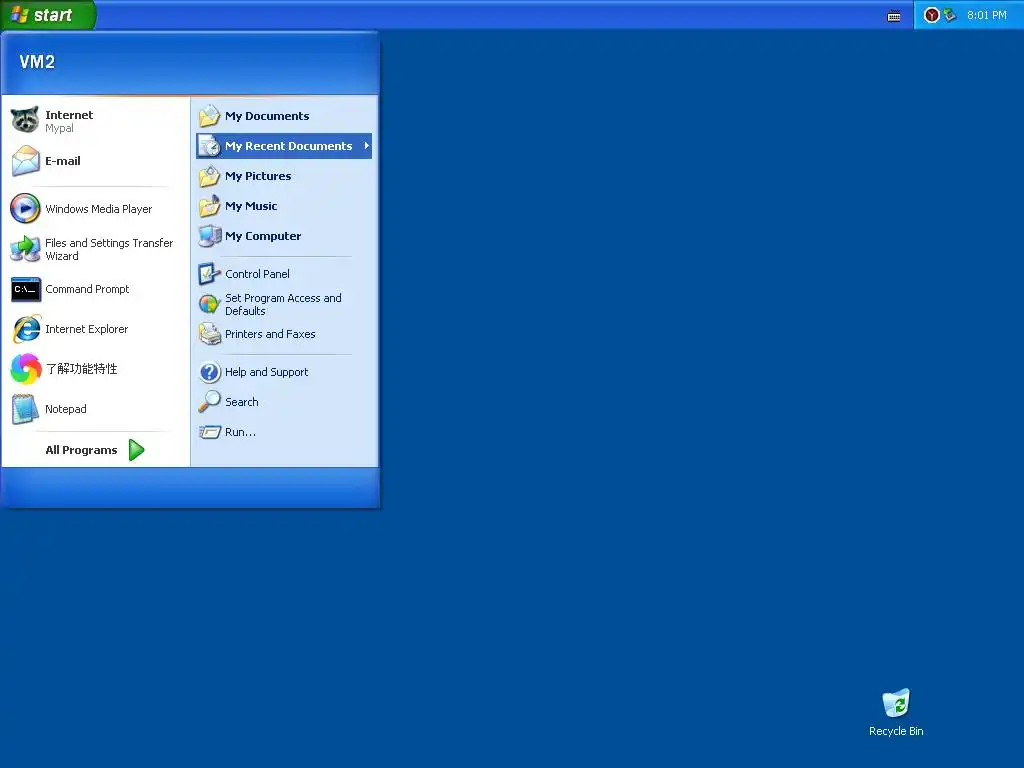Click the "Set Program Access and Defaults" label
Image resolution: width=1024 pixels, height=768 pixels.
(283, 304)
